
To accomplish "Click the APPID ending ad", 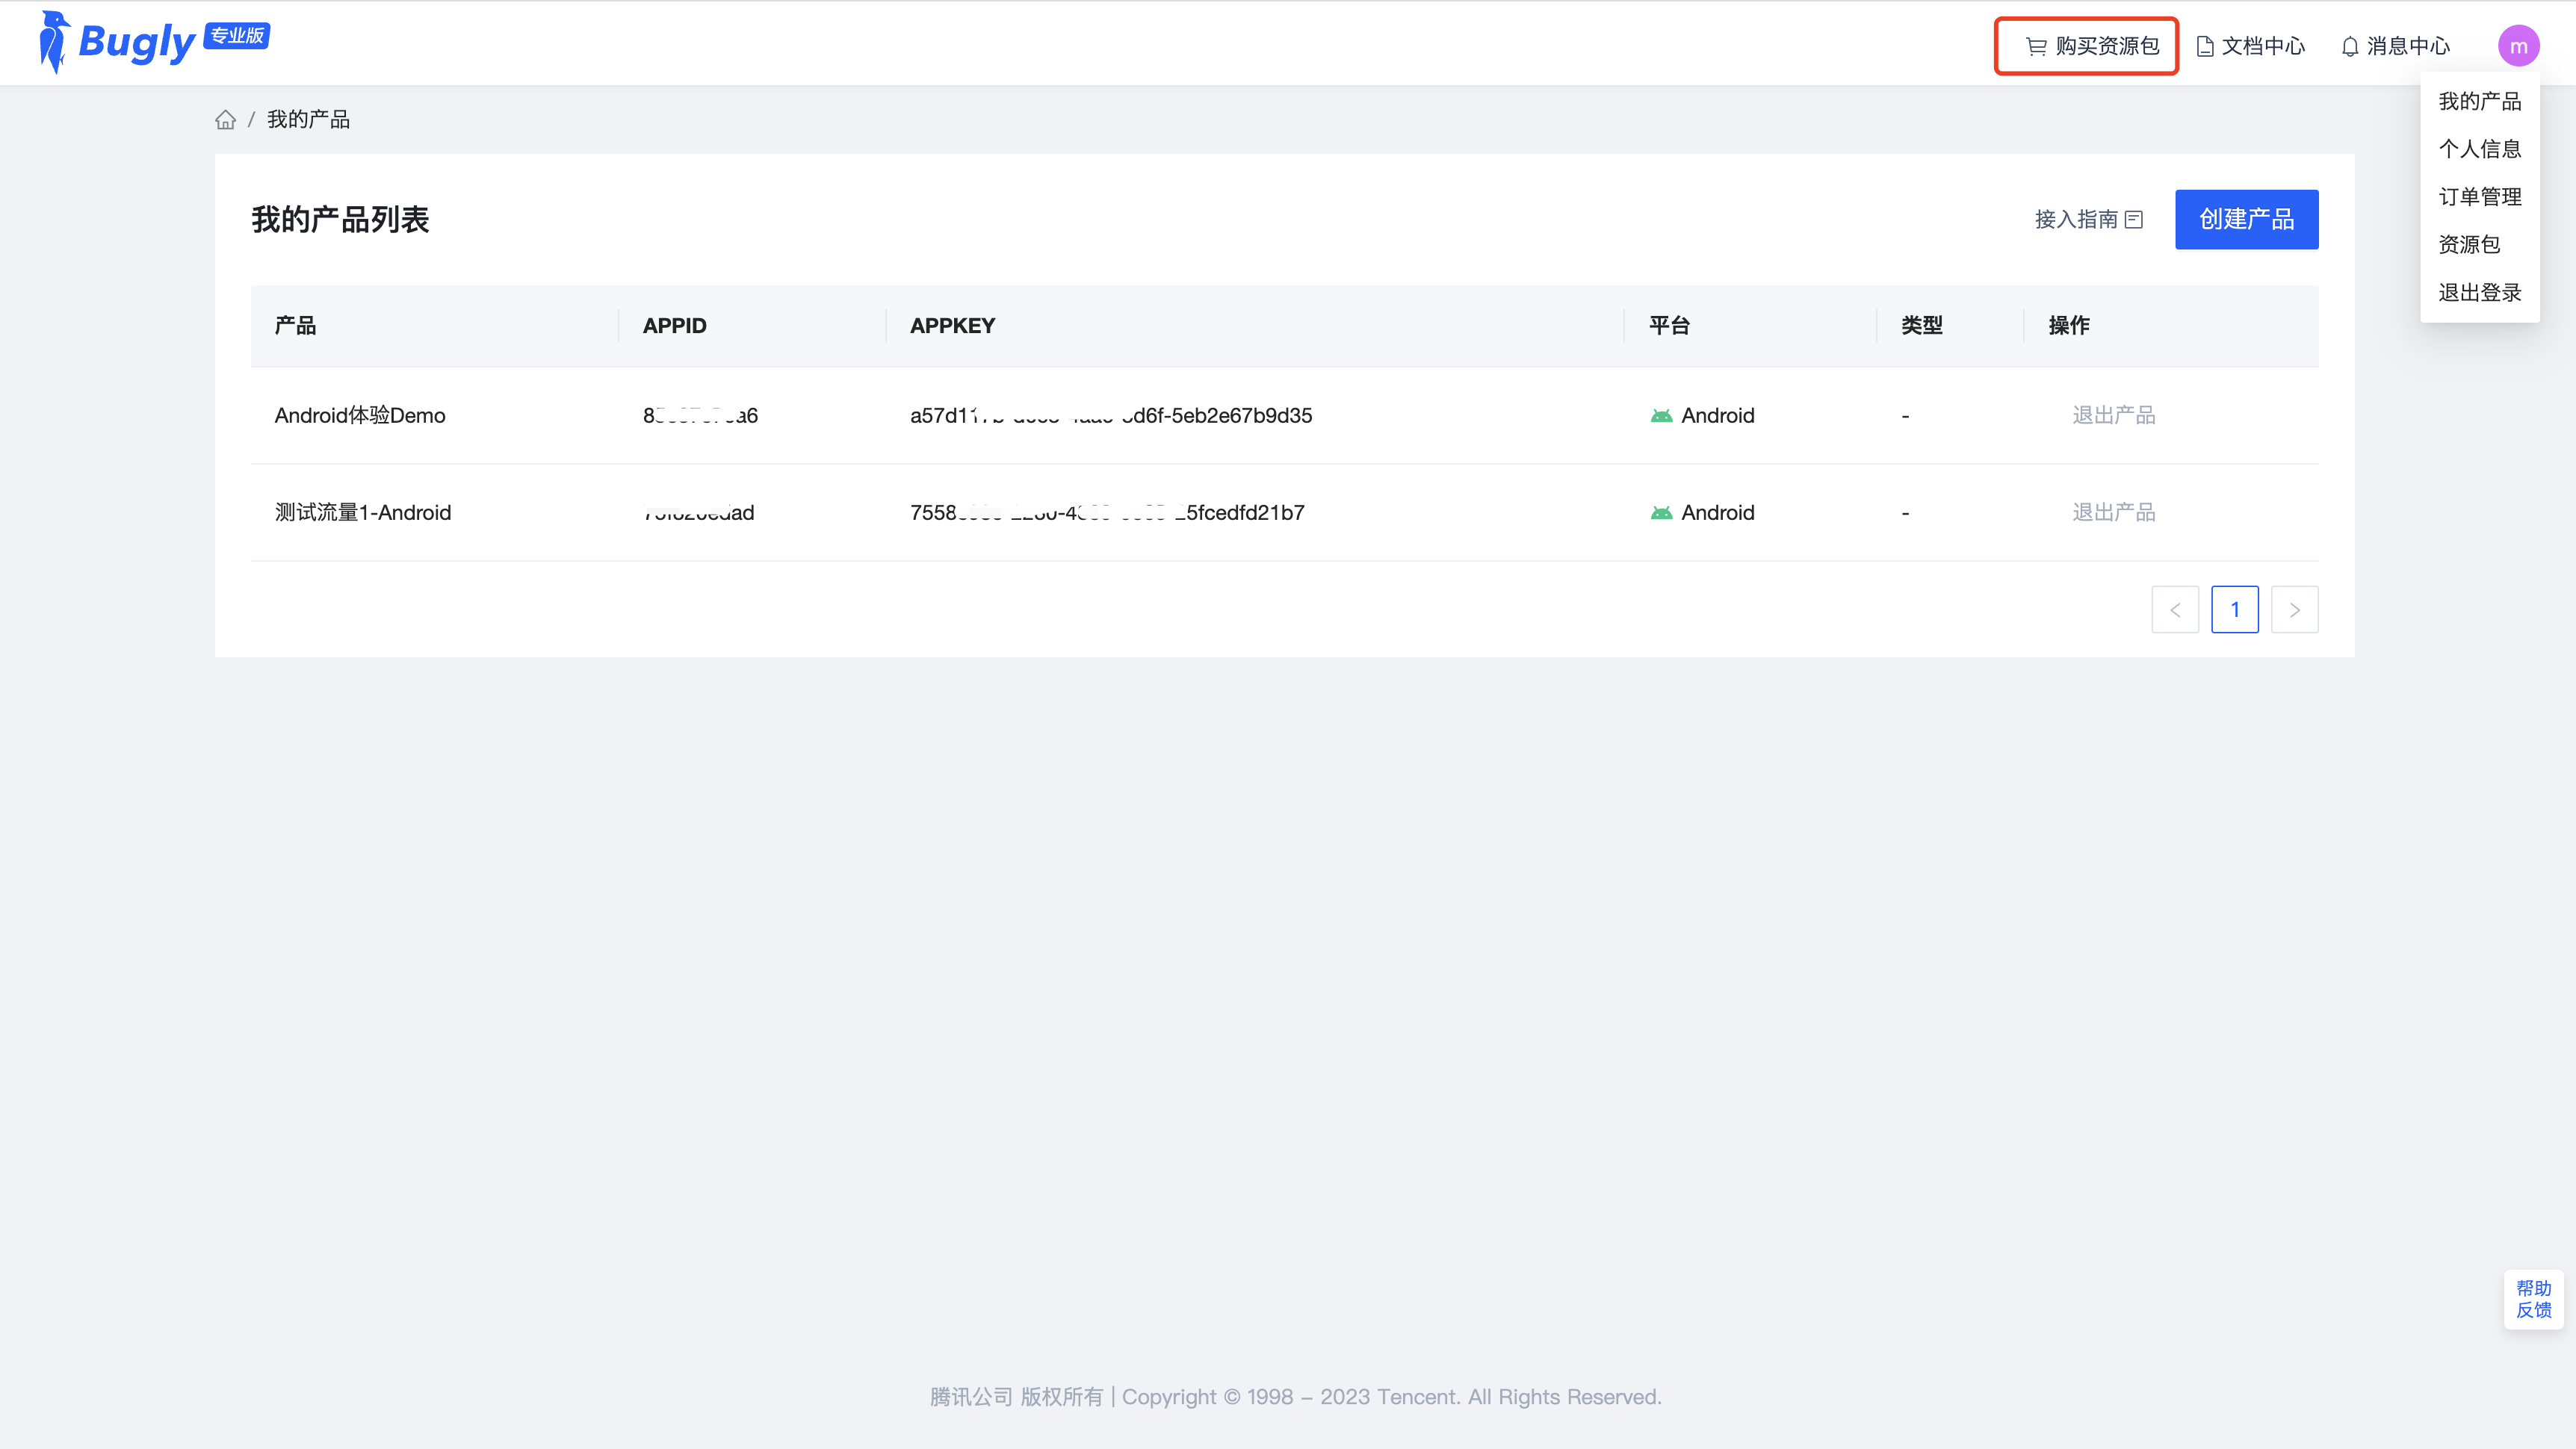I will (698, 513).
